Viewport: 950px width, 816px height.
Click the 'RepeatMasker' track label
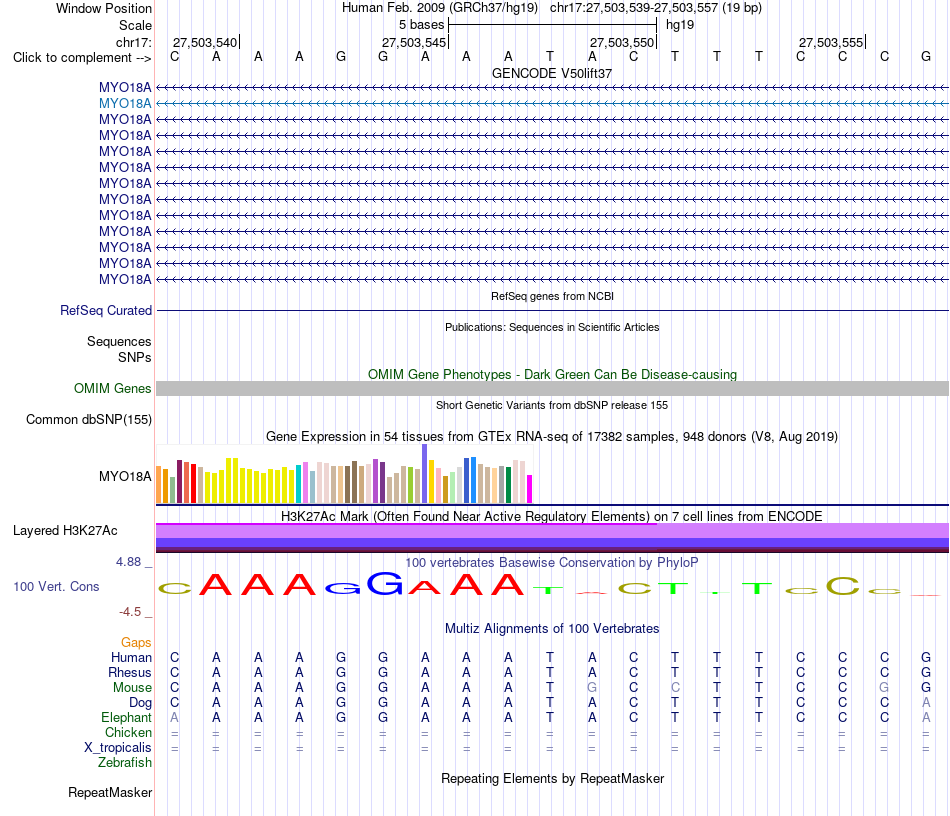[x=110, y=792]
